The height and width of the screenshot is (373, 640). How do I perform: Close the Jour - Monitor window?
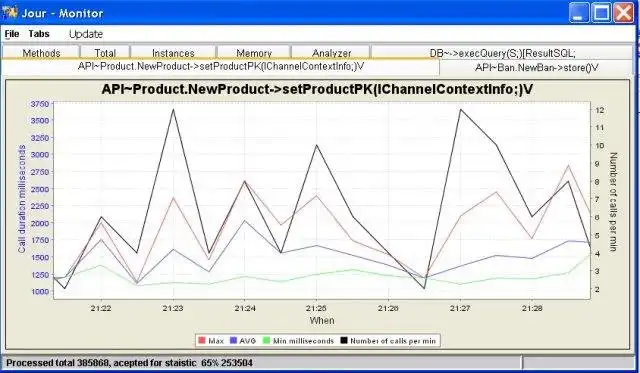pos(624,13)
